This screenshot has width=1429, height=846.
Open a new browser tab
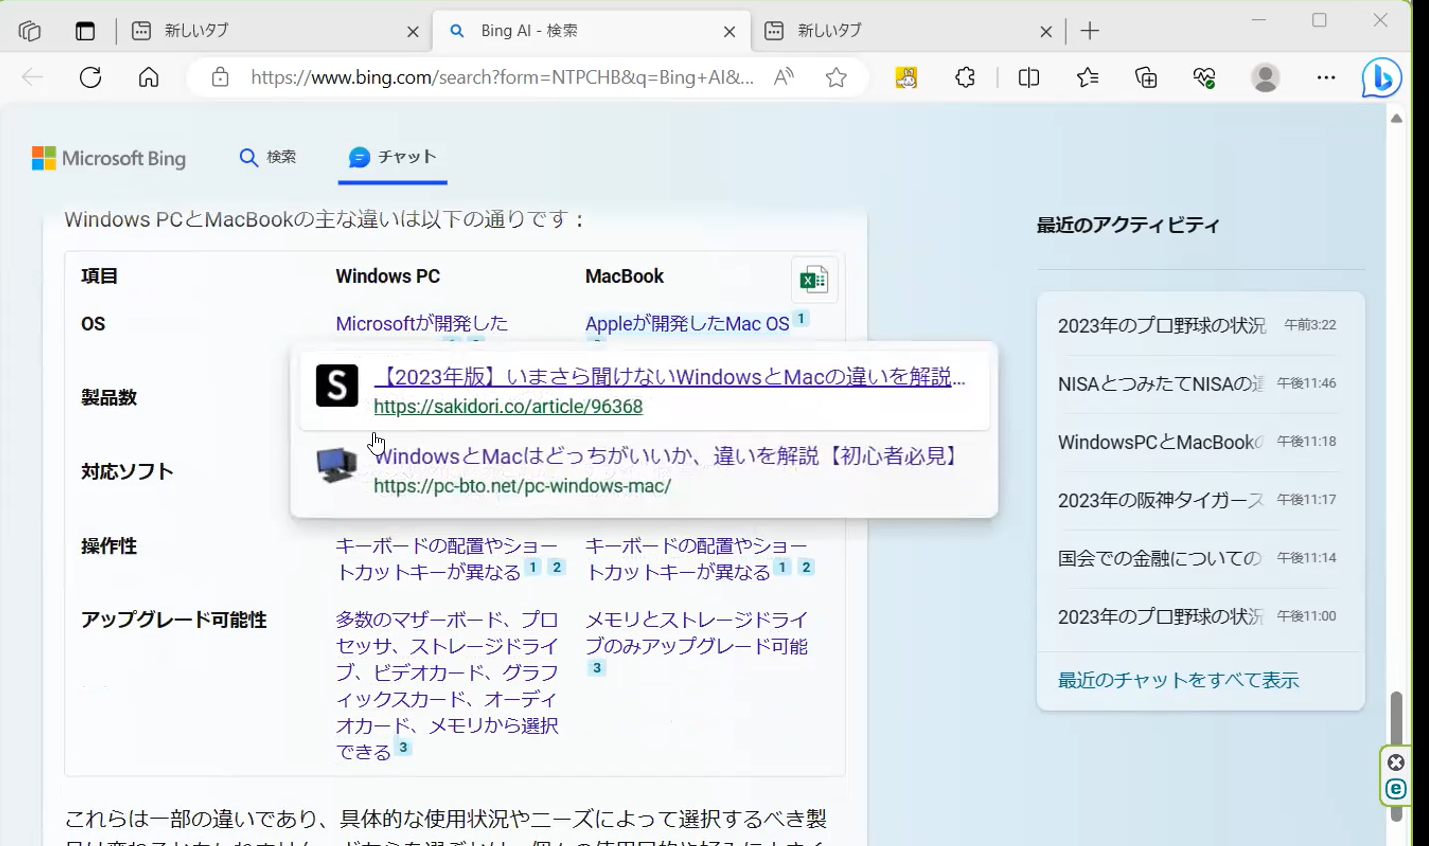tap(1090, 31)
